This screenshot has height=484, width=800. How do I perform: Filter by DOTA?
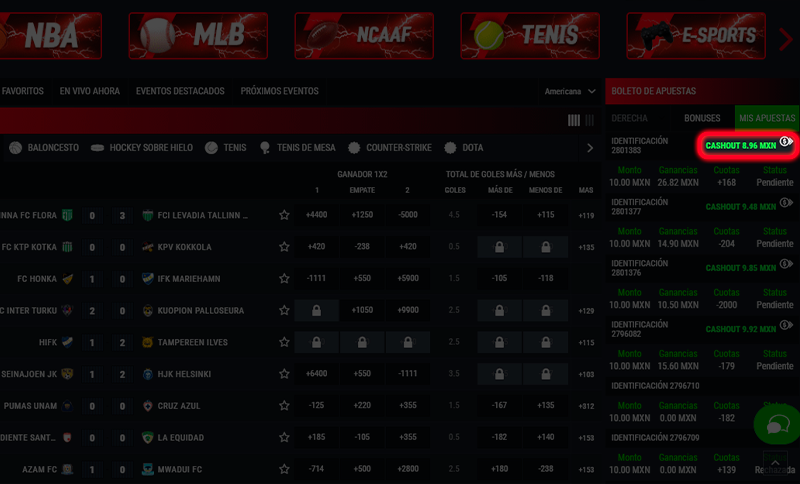[464, 148]
